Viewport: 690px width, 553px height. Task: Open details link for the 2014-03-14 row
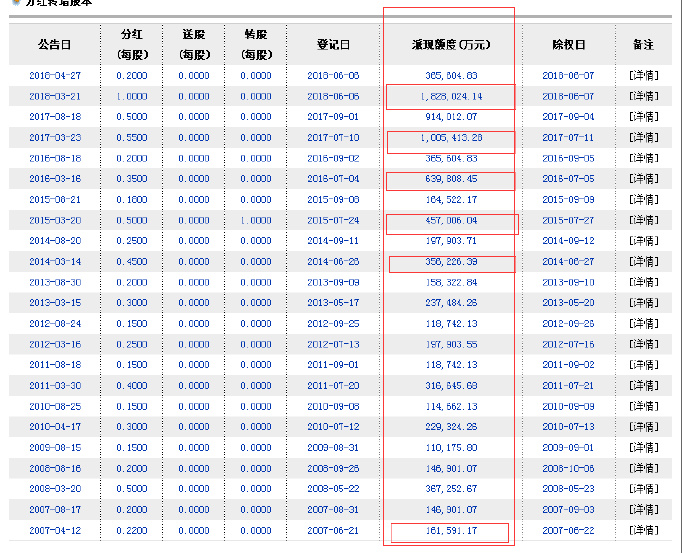pos(643,262)
